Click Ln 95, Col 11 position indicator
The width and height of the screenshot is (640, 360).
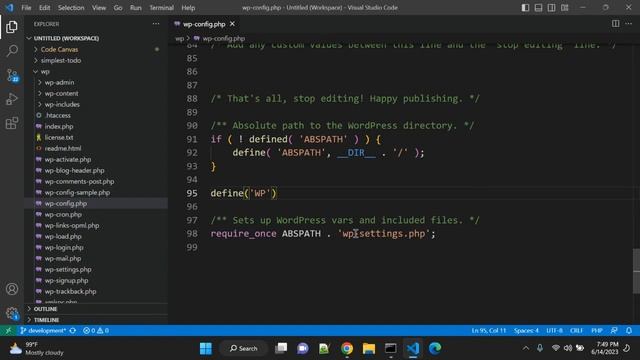pyautogui.click(x=489, y=330)
